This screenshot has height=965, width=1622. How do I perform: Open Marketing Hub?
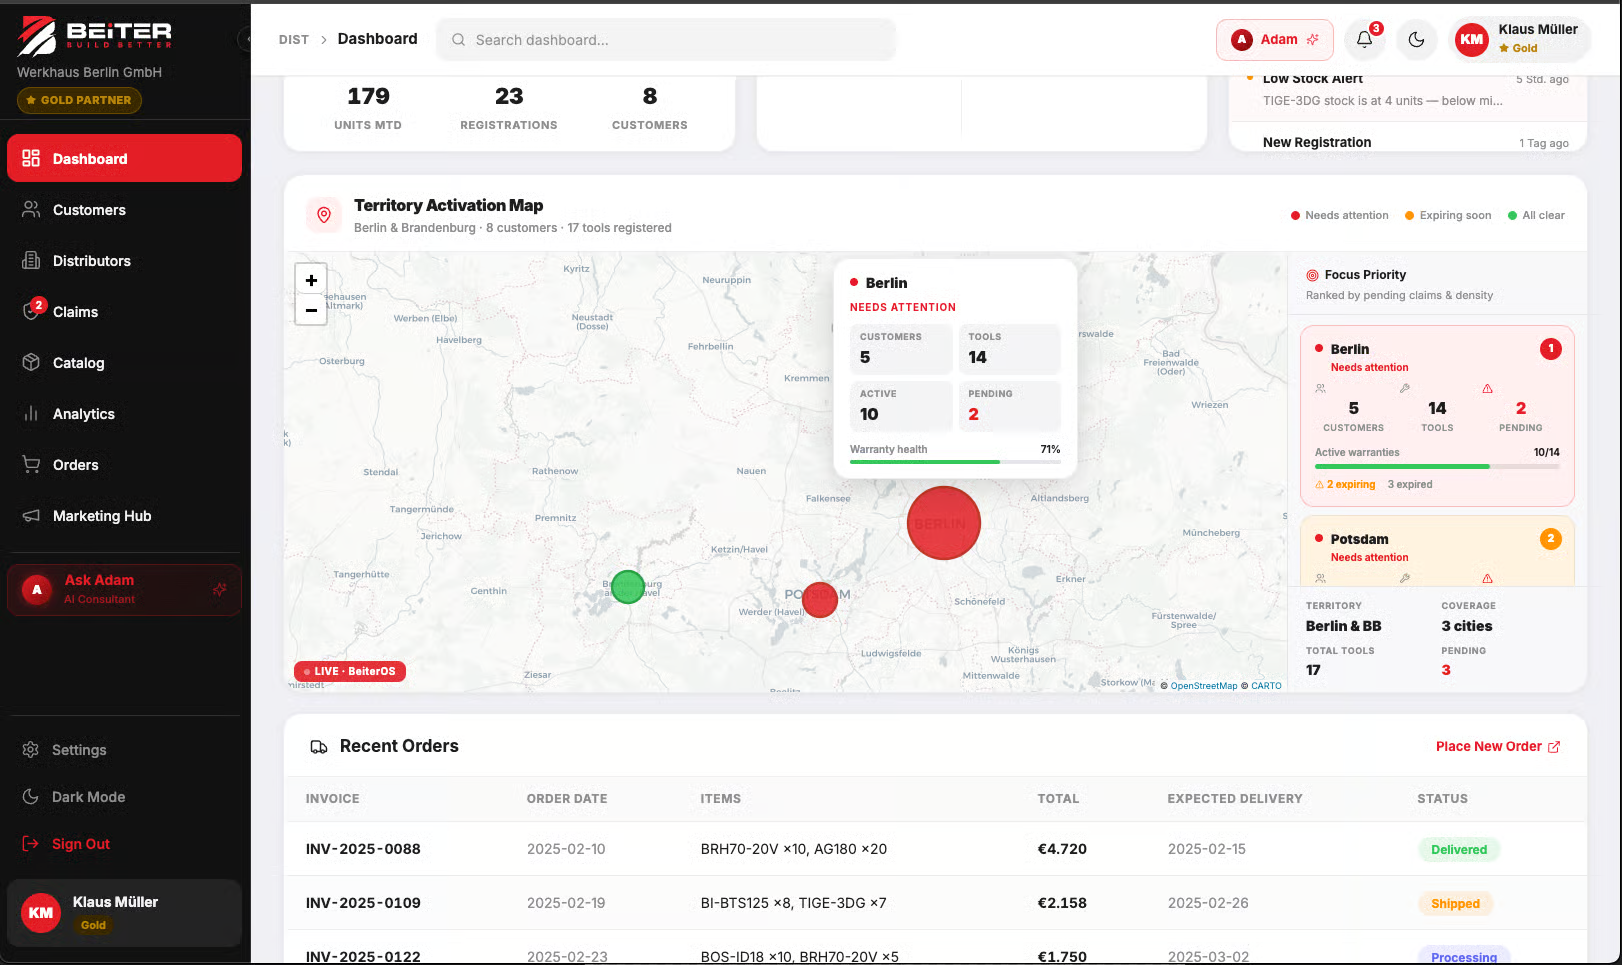point(124,516)
